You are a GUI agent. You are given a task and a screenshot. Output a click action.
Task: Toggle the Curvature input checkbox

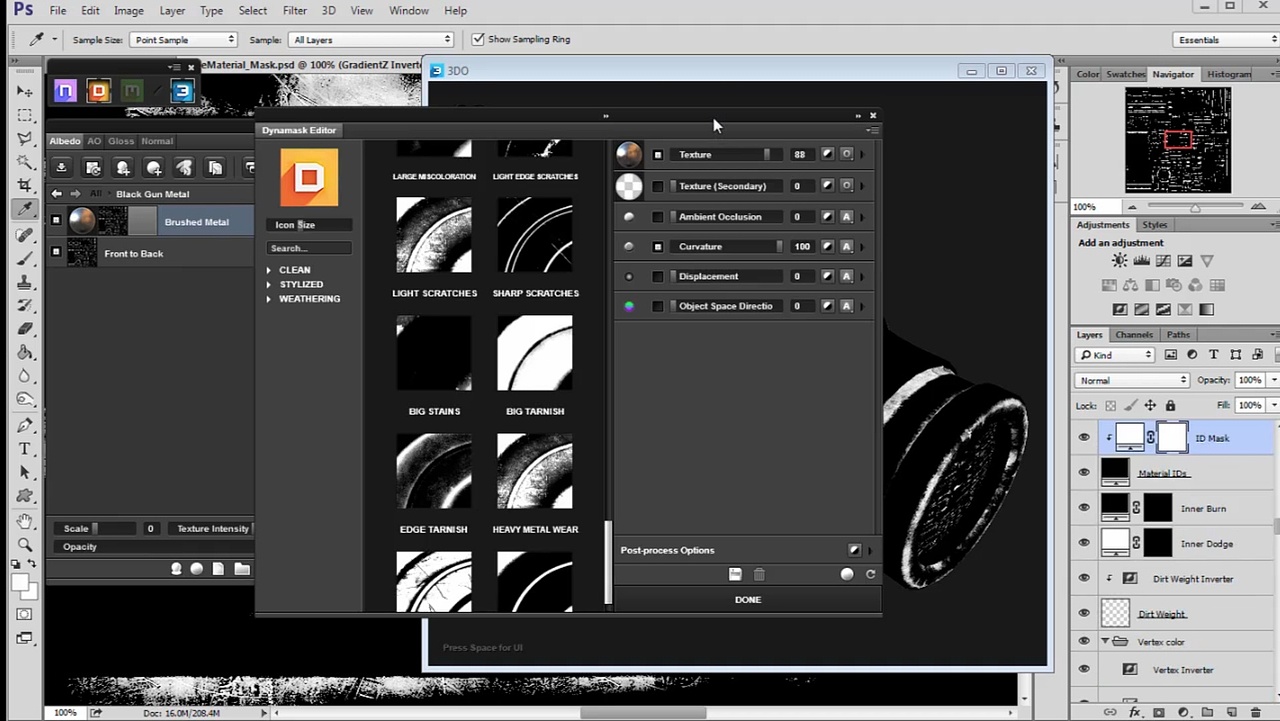pos(658,246)
